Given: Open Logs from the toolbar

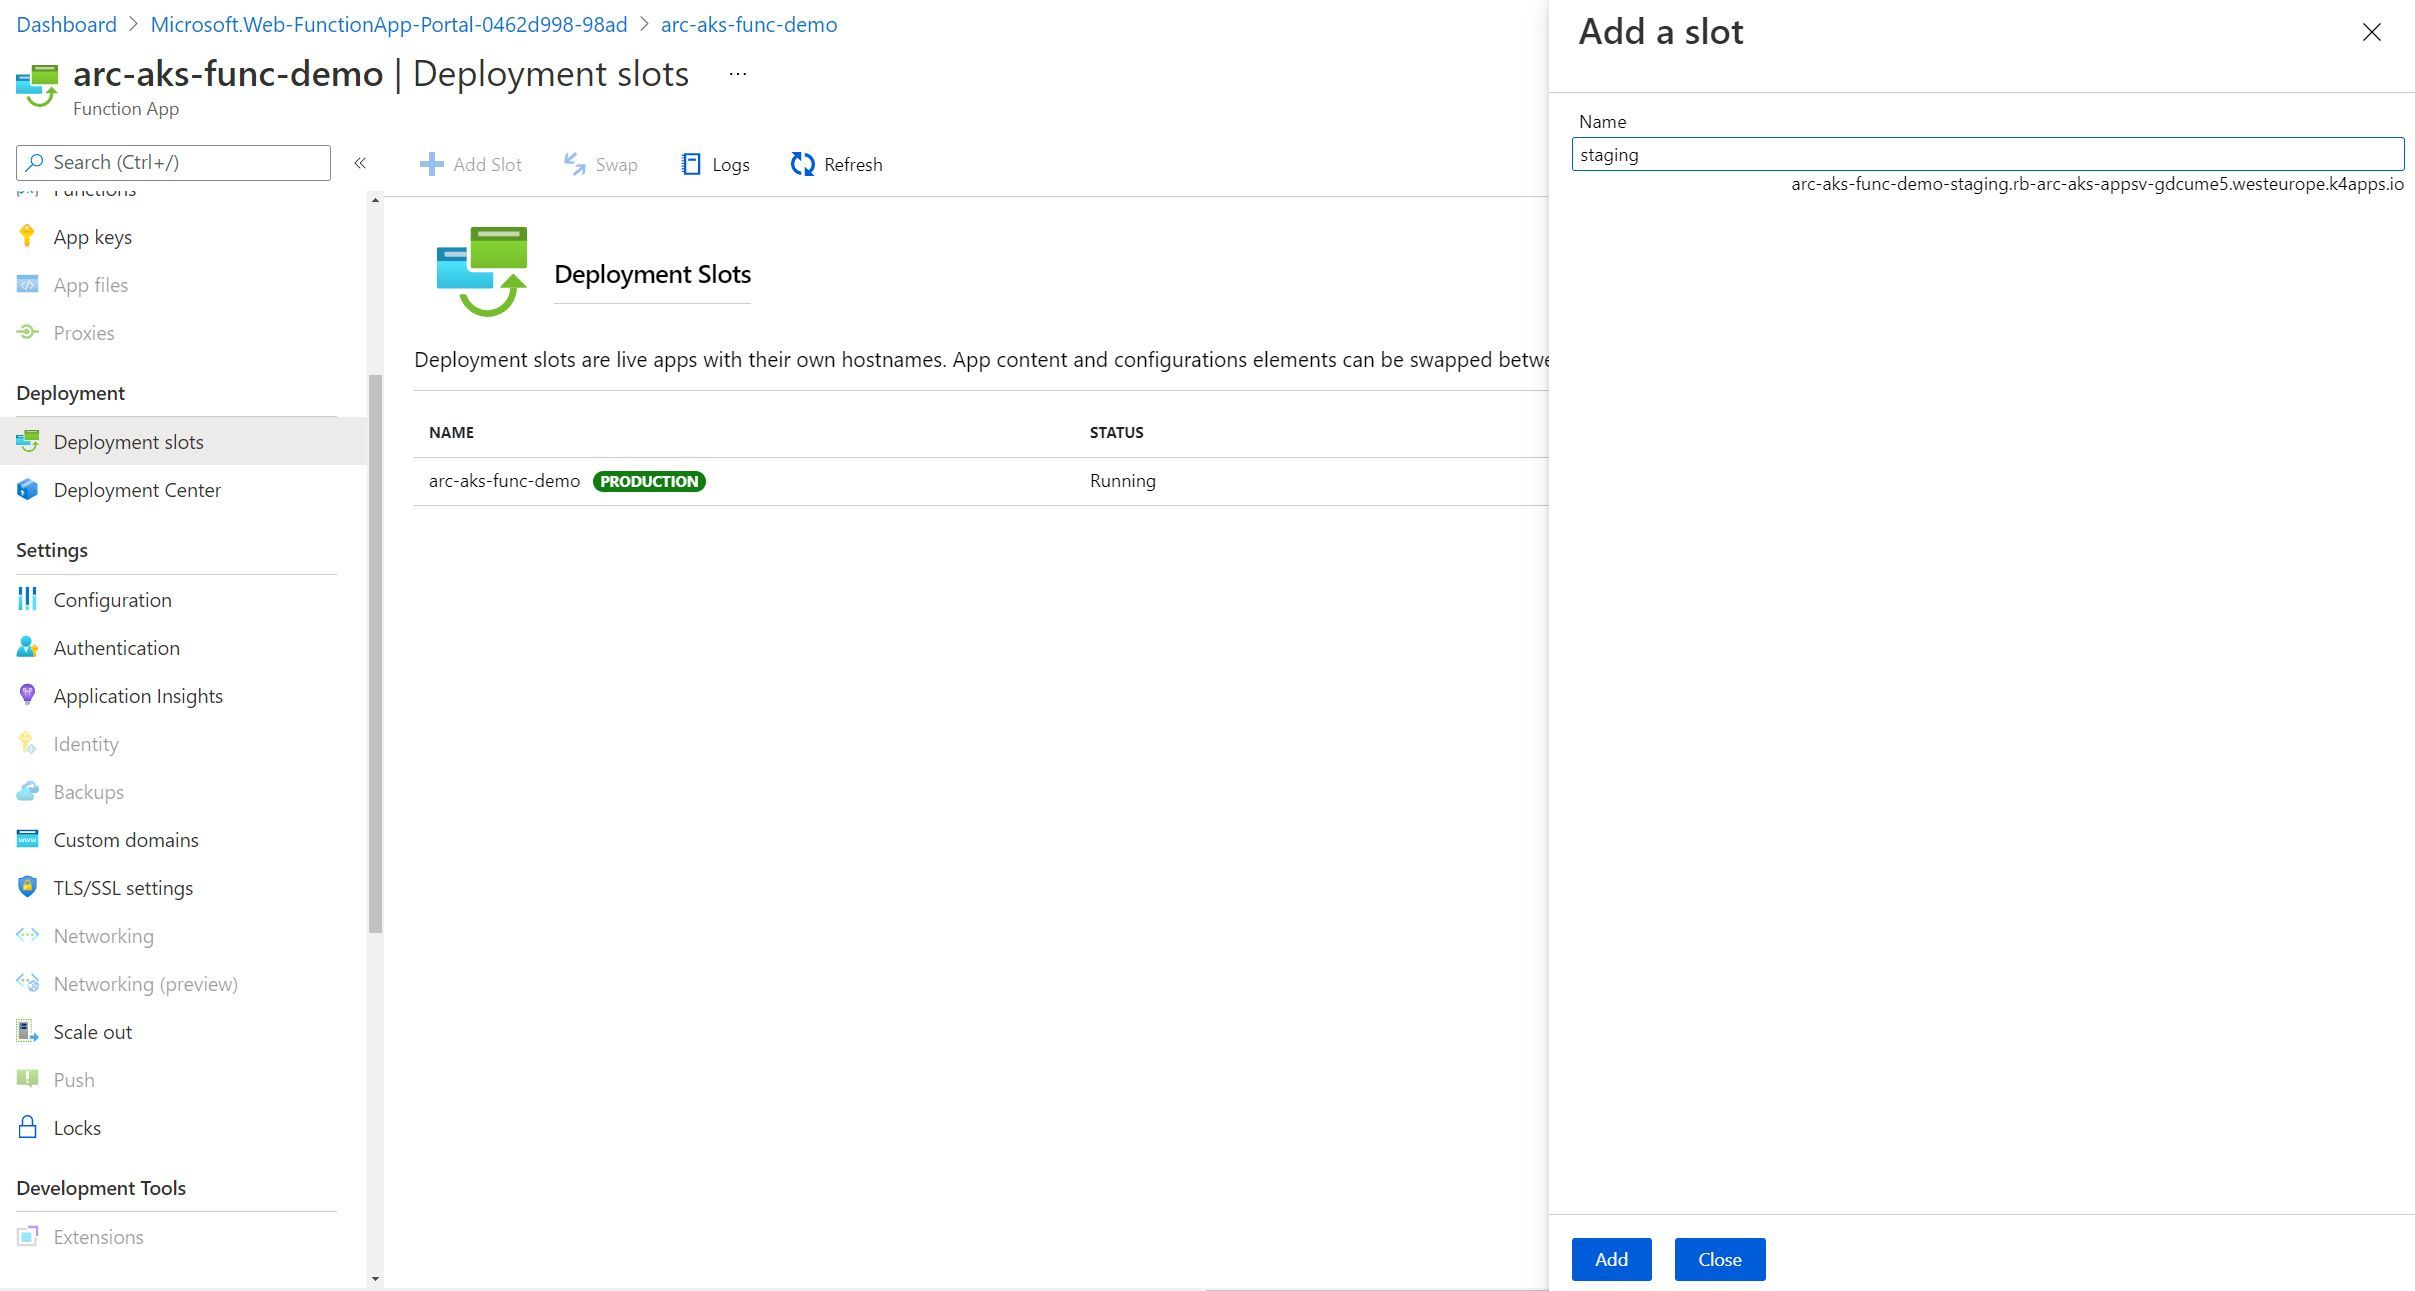Looking at the screenshot, I should click(x=715, y=164).
